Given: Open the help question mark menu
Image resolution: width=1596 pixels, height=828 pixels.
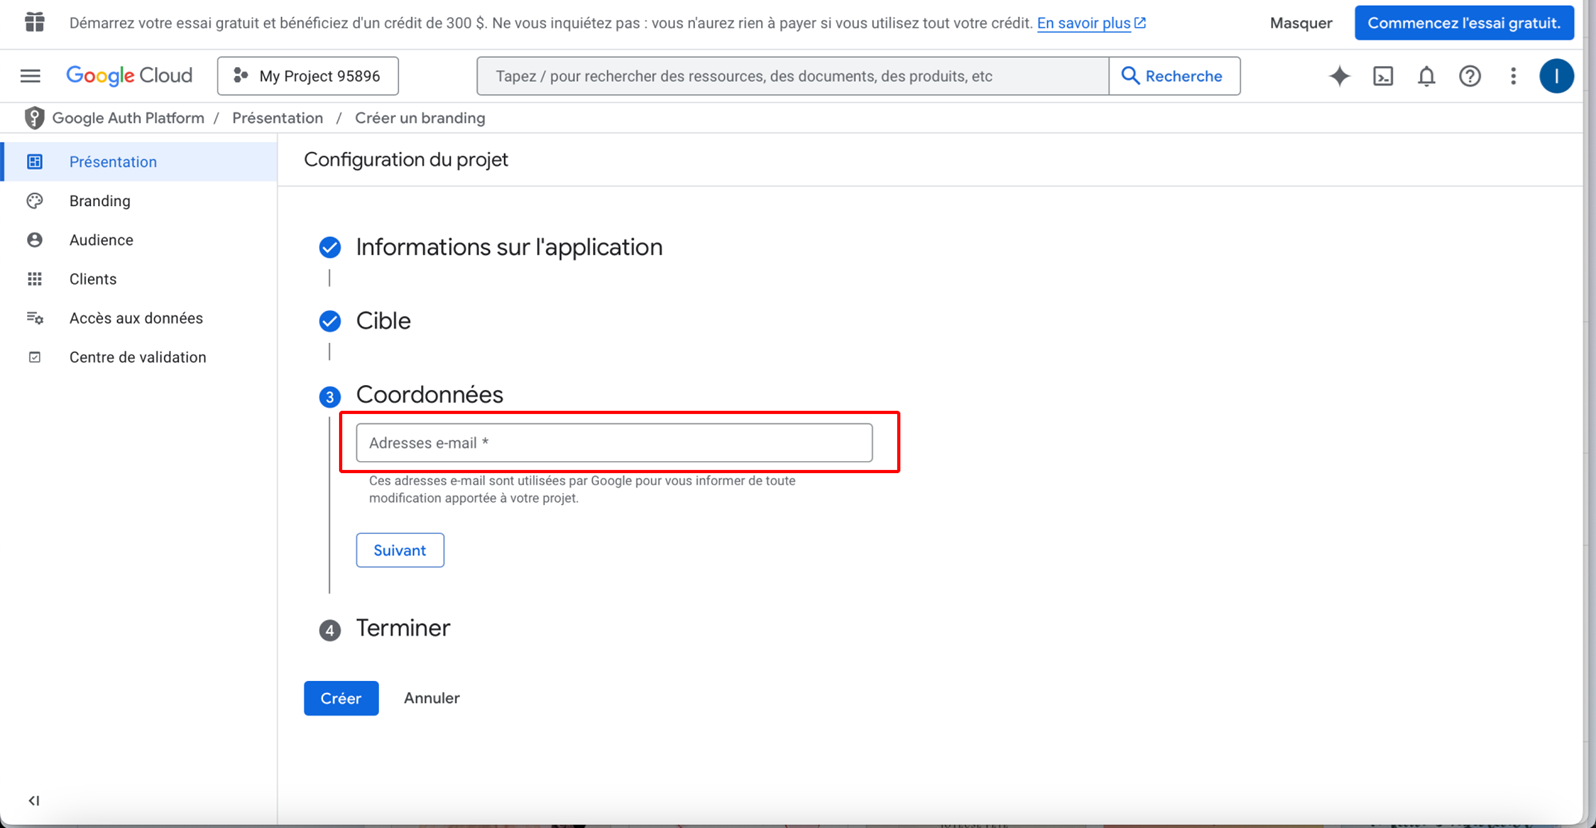Looking at the screenshot, I should [x=1469, y=76].
